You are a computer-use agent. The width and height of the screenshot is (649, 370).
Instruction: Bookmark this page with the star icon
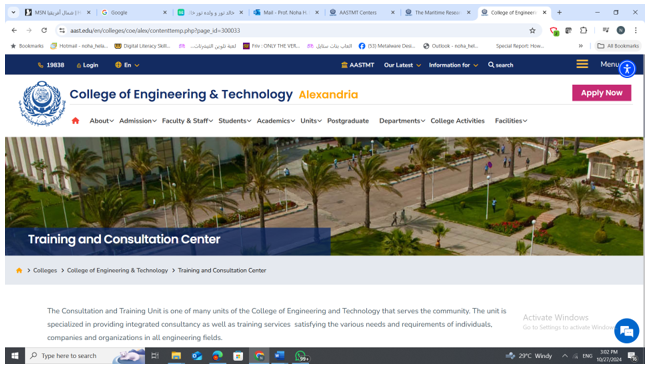click(x=532, y=30)
